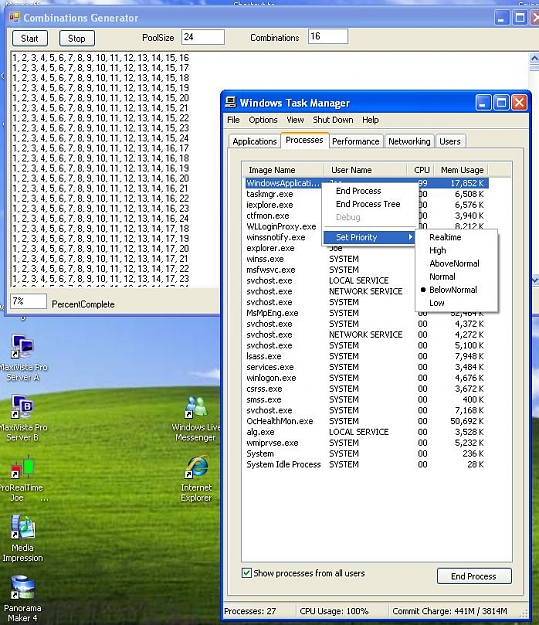539x625 pixels.
Task: Select the csrss.exe process row
Action: tap(365, 389)
